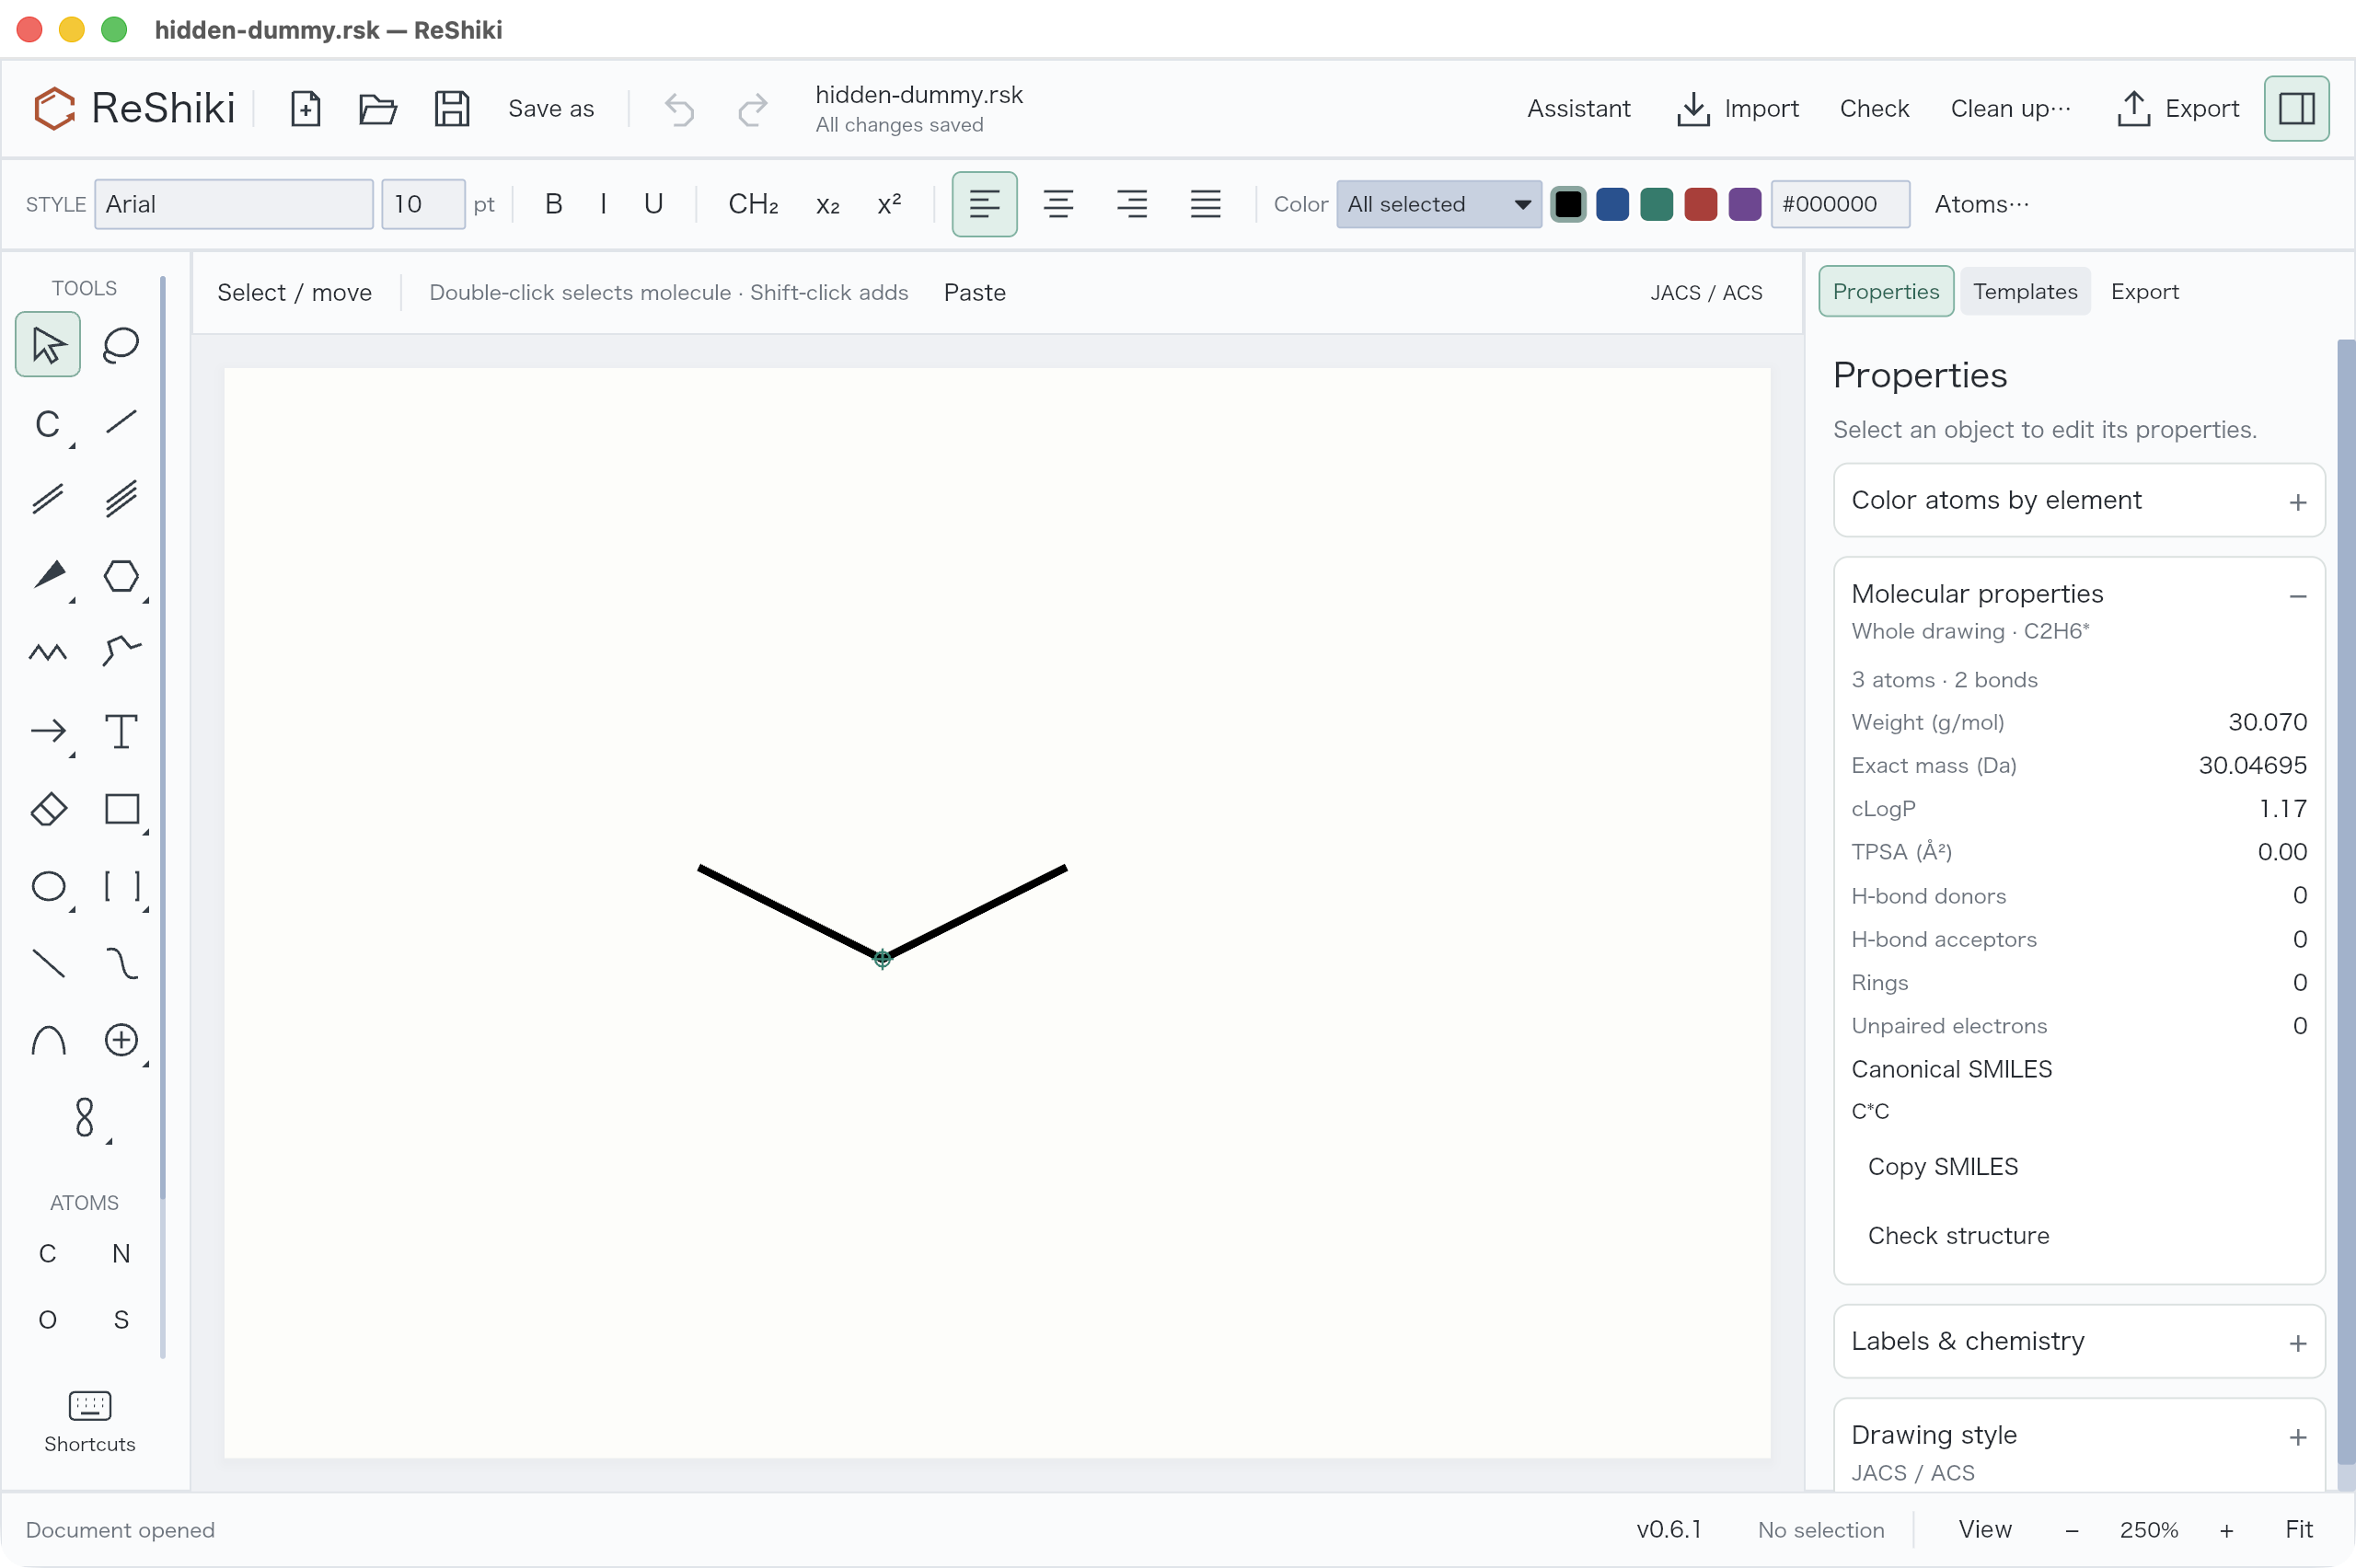Select the hexagon ring tool
This screenshot has height=1568, width=2356.
[121, 576]
